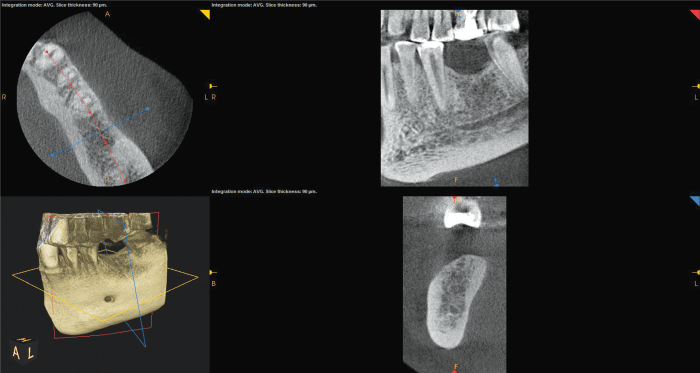Select third red control point on arch curve
This screenshot has width=700, height=373.
coord(90,112)
